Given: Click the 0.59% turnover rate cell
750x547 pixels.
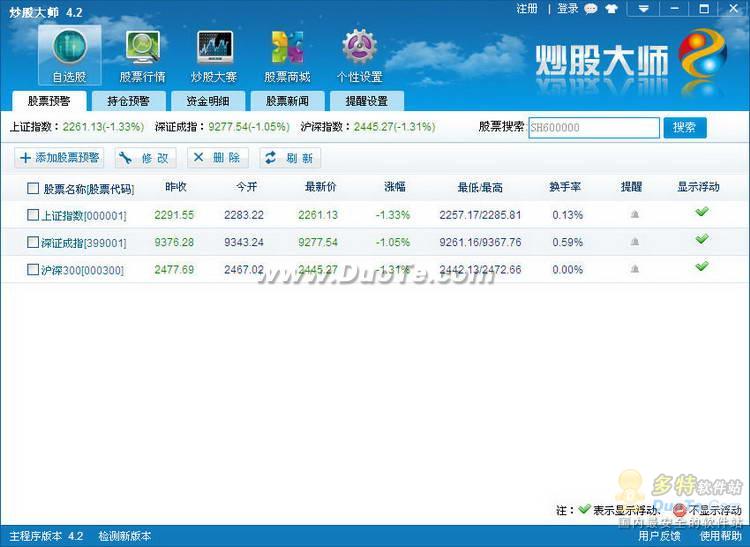Looking at the screenshot, I should coord(567,242).
